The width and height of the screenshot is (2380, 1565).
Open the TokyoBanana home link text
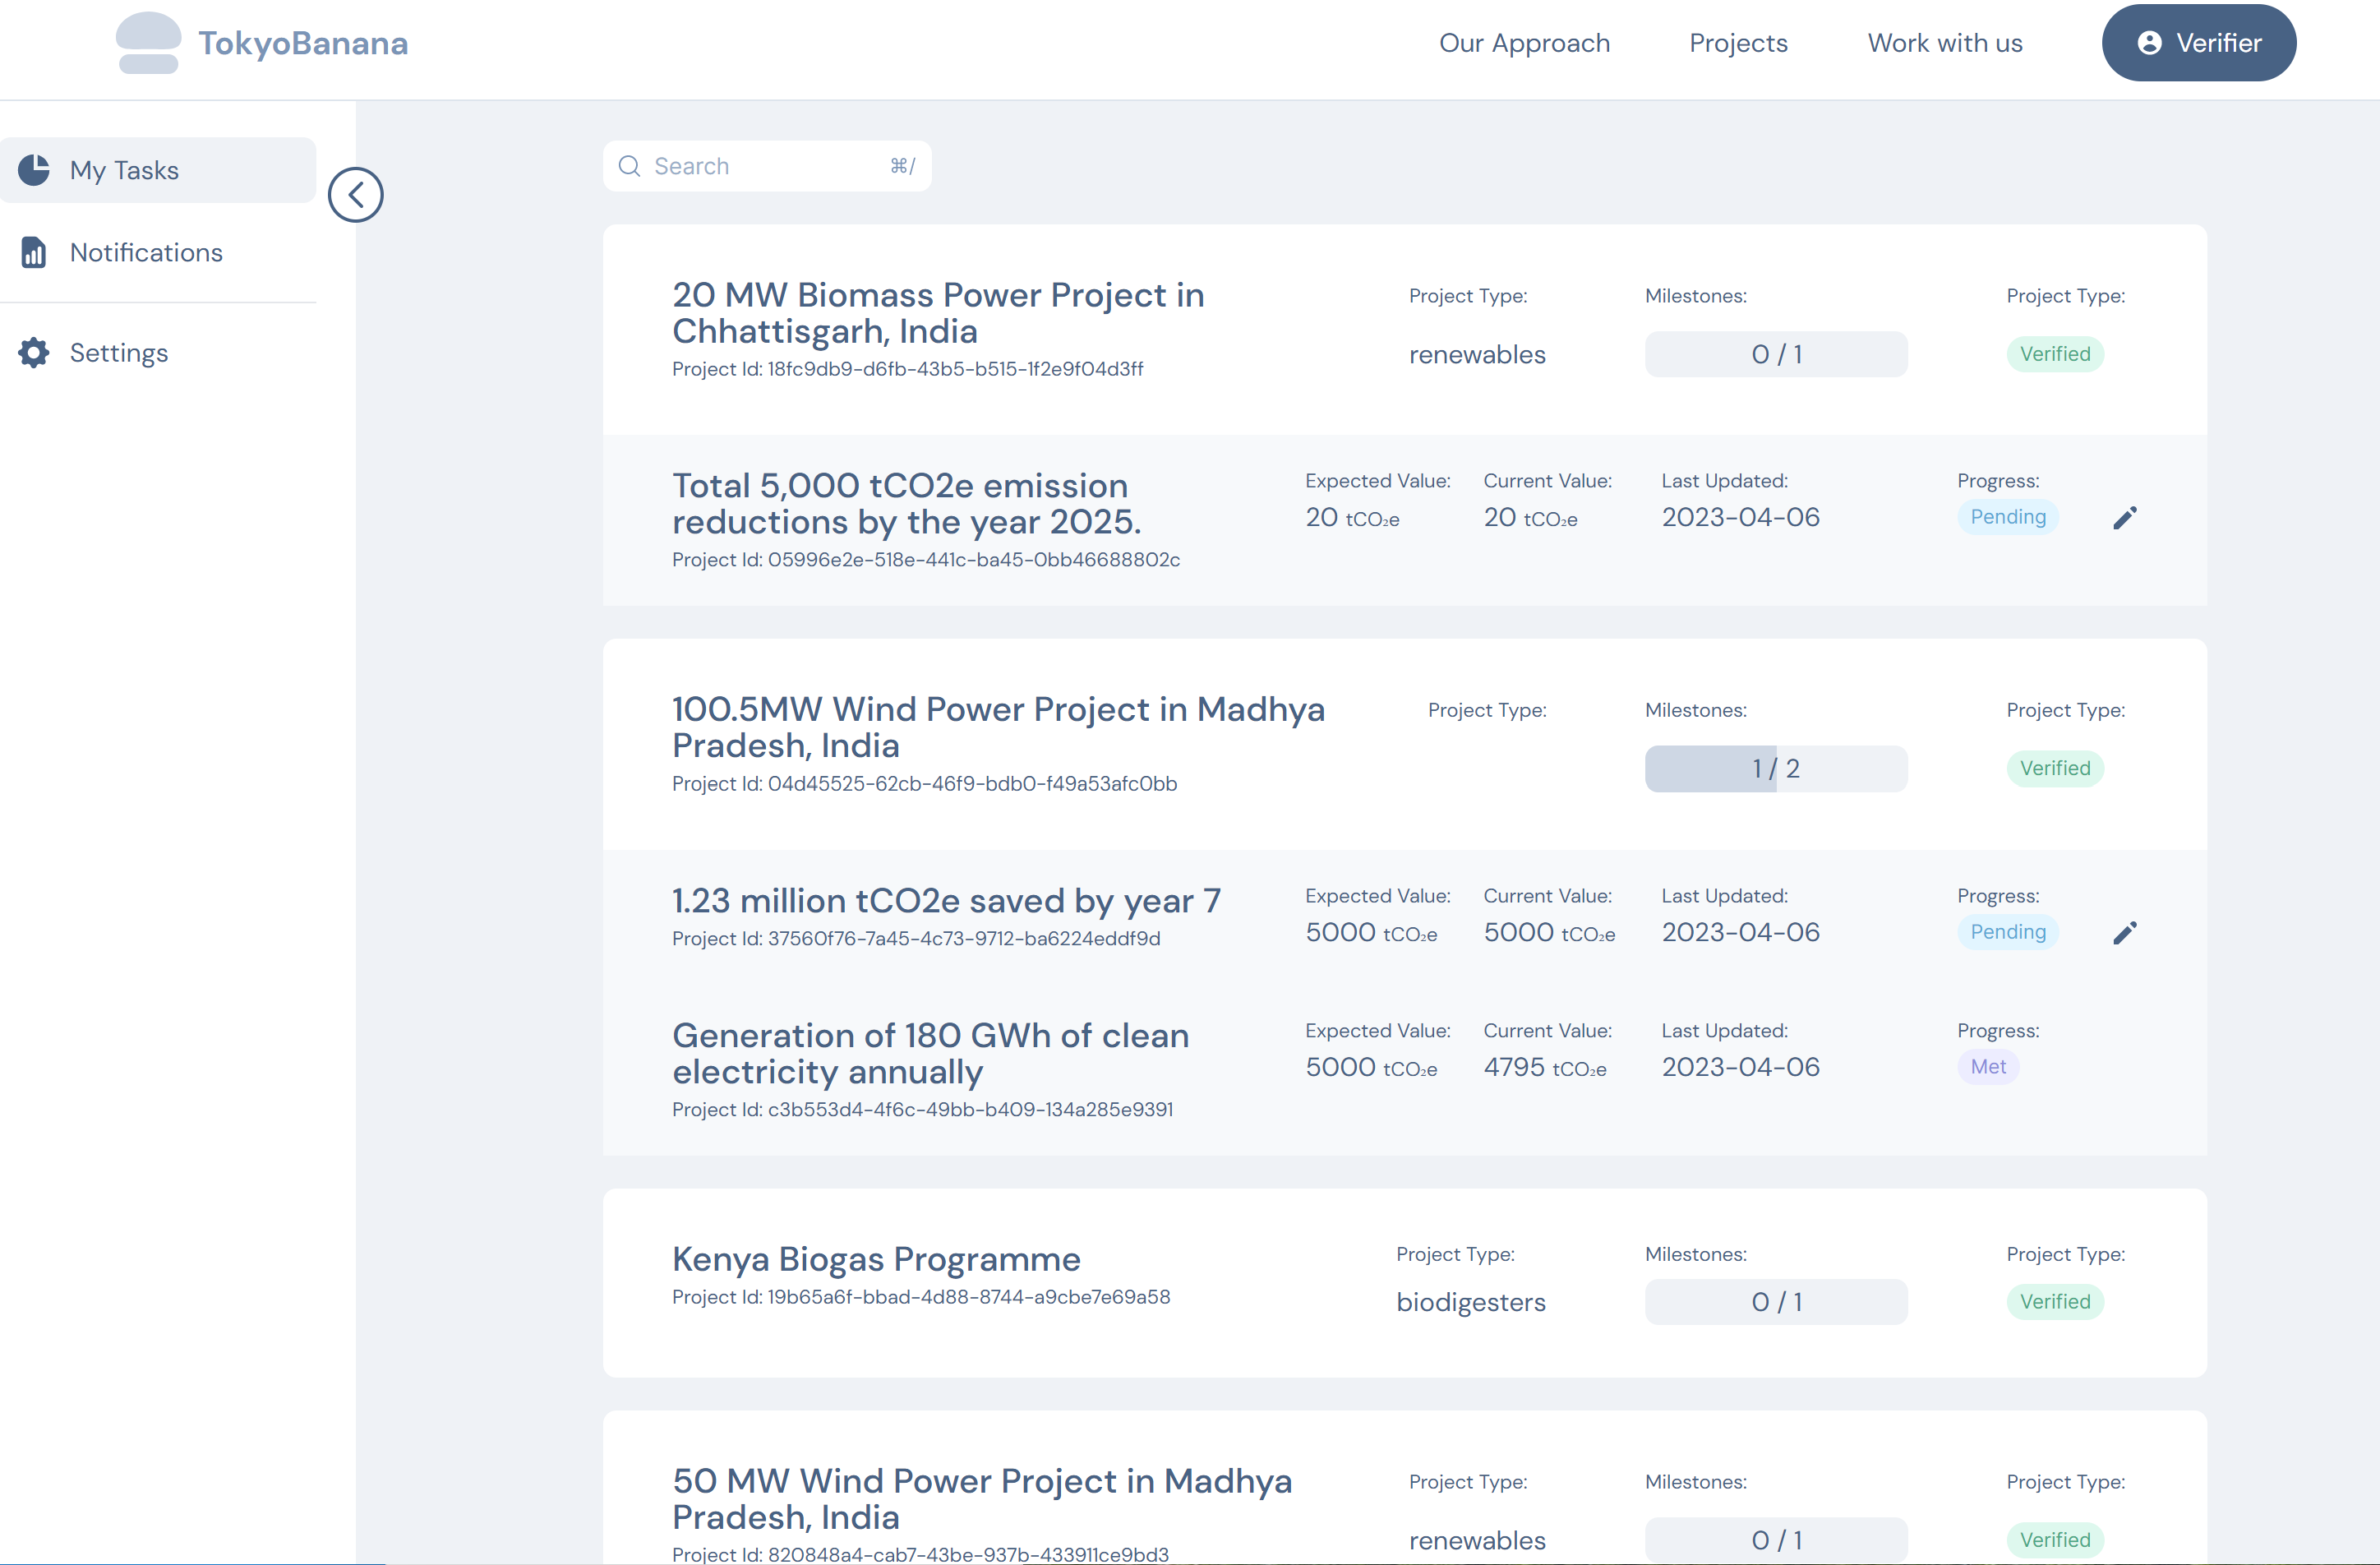(303, 43)
